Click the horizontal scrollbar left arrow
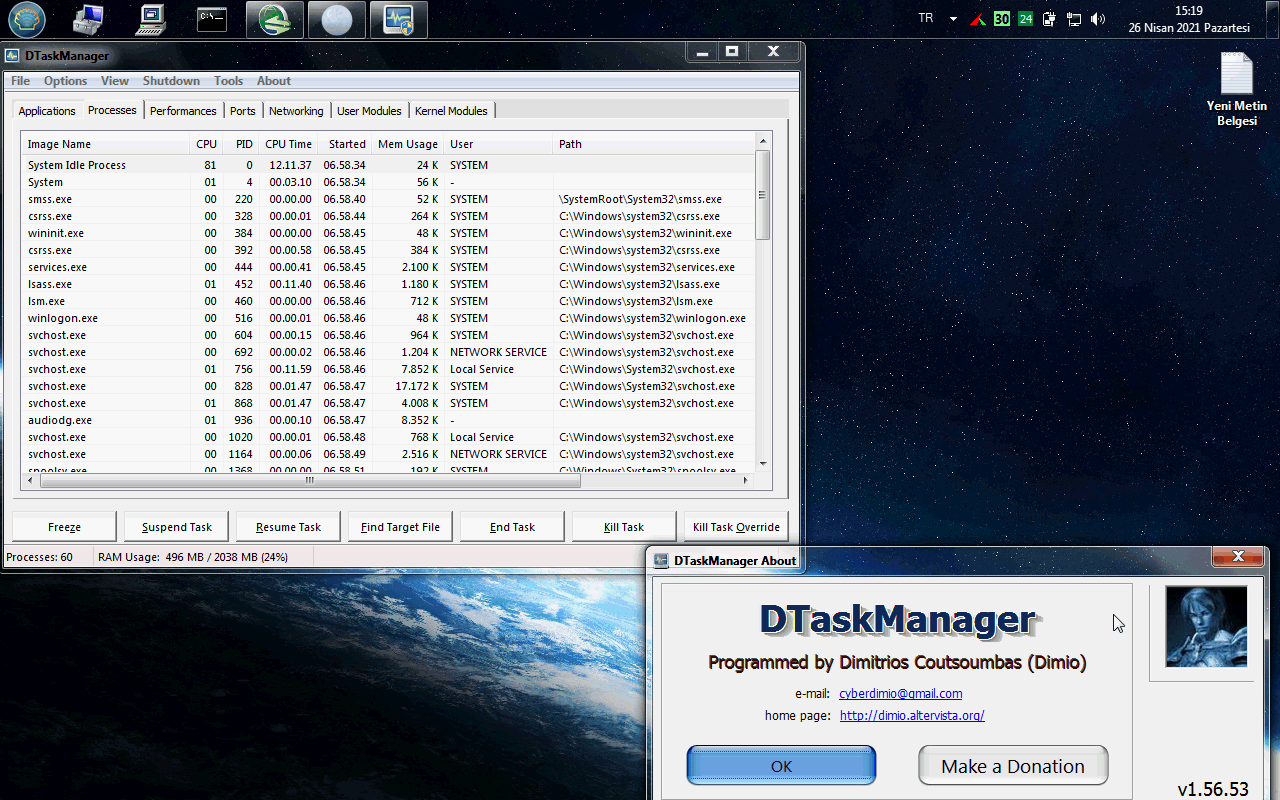 pos(30,480)
